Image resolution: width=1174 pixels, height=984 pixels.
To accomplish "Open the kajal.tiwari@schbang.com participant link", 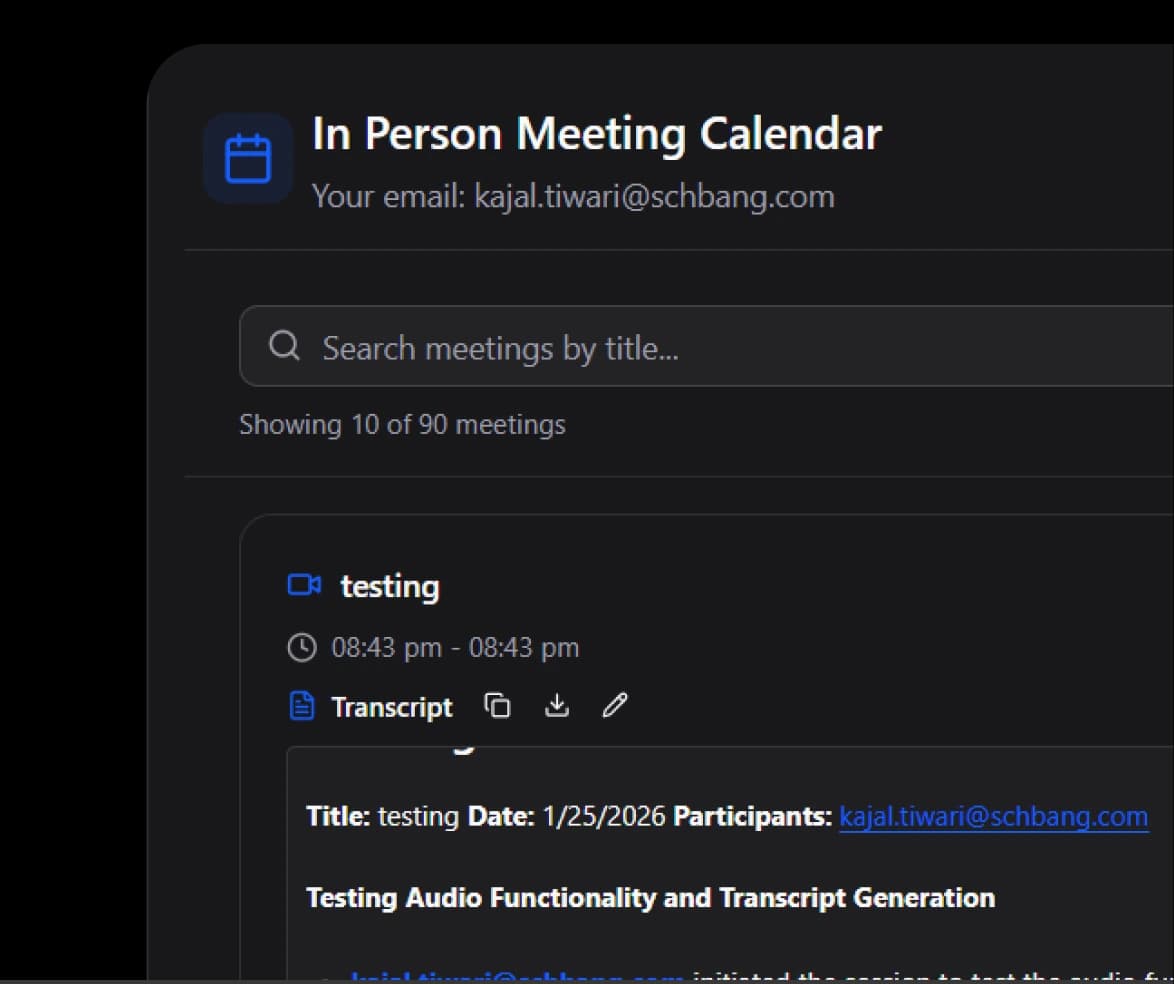I will [x=993, y=817].
